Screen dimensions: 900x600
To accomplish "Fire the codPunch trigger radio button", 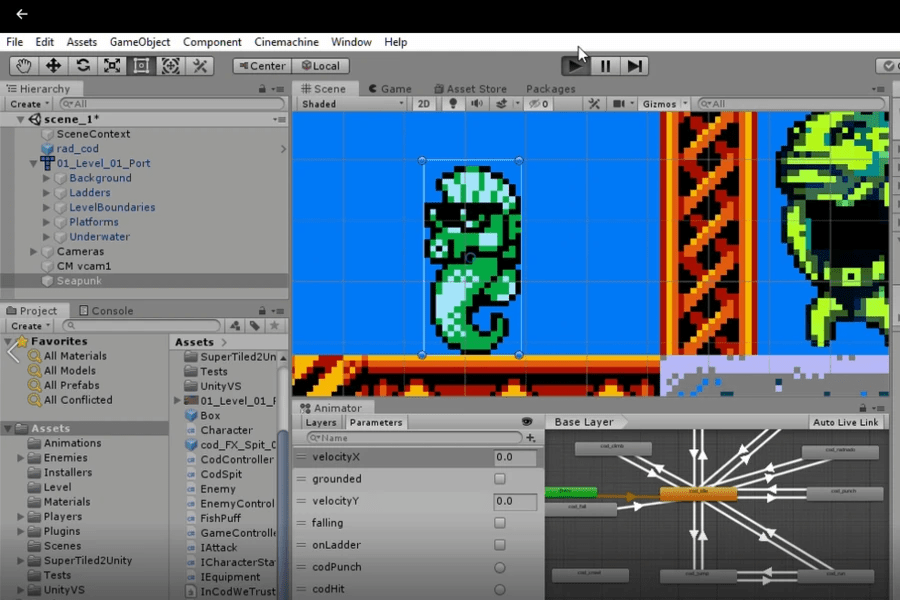I will (500, 567).
